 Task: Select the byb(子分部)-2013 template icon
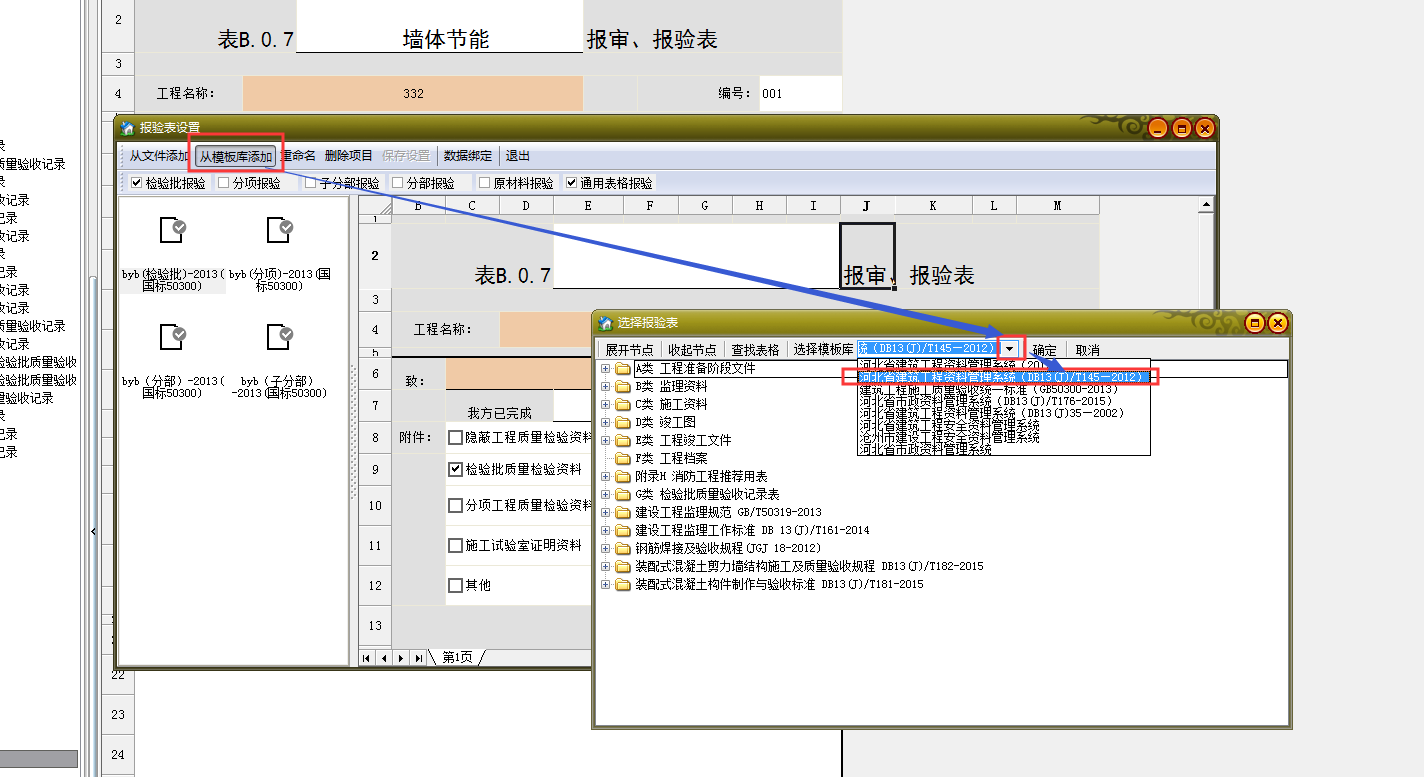coord(280,337)
